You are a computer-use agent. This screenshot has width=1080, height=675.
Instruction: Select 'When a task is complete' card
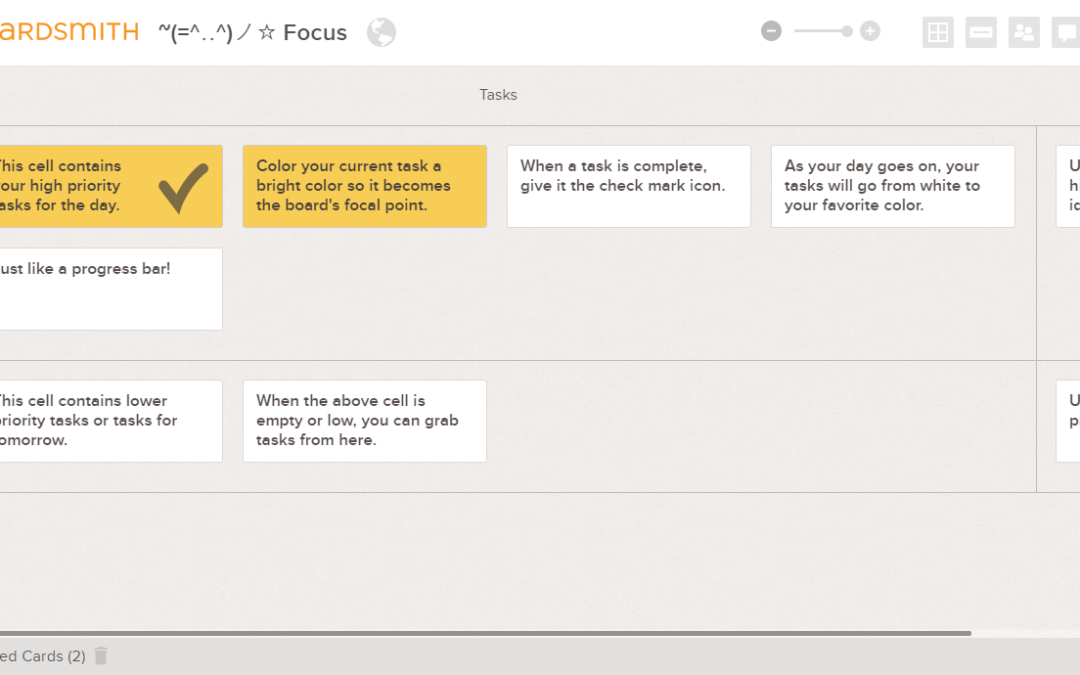[x=629, y=186]
